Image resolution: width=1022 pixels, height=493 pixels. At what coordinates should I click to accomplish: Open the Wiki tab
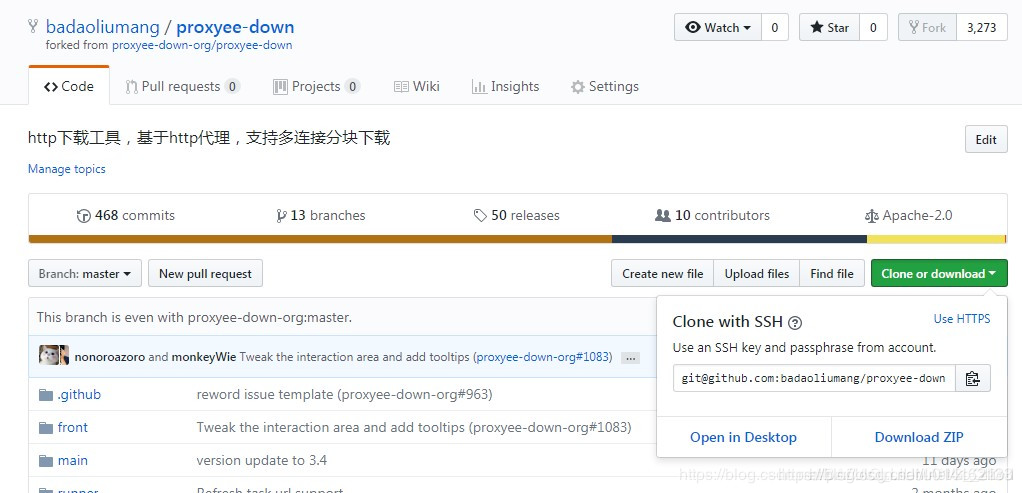[x=417, y=86]
